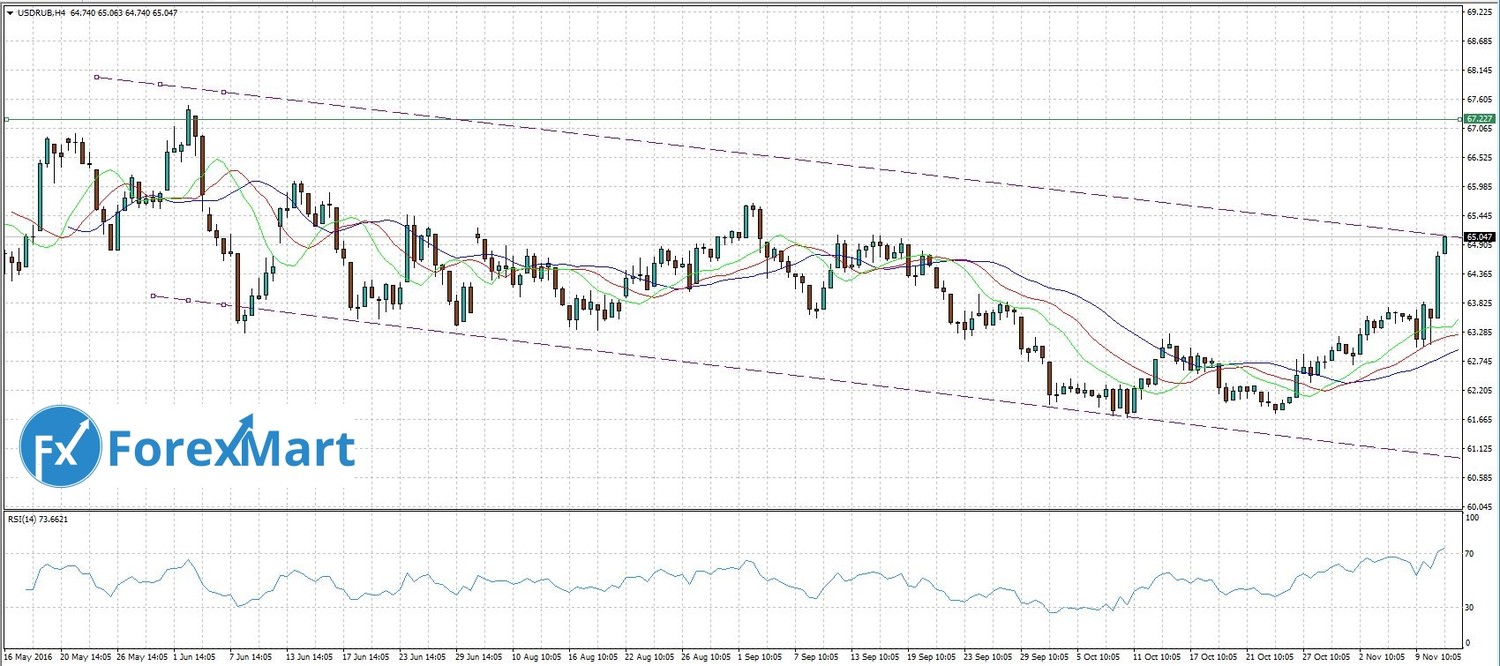Click the right-end handle of the green horizontal line
1500x666 pixels.
coord(1458,119)
